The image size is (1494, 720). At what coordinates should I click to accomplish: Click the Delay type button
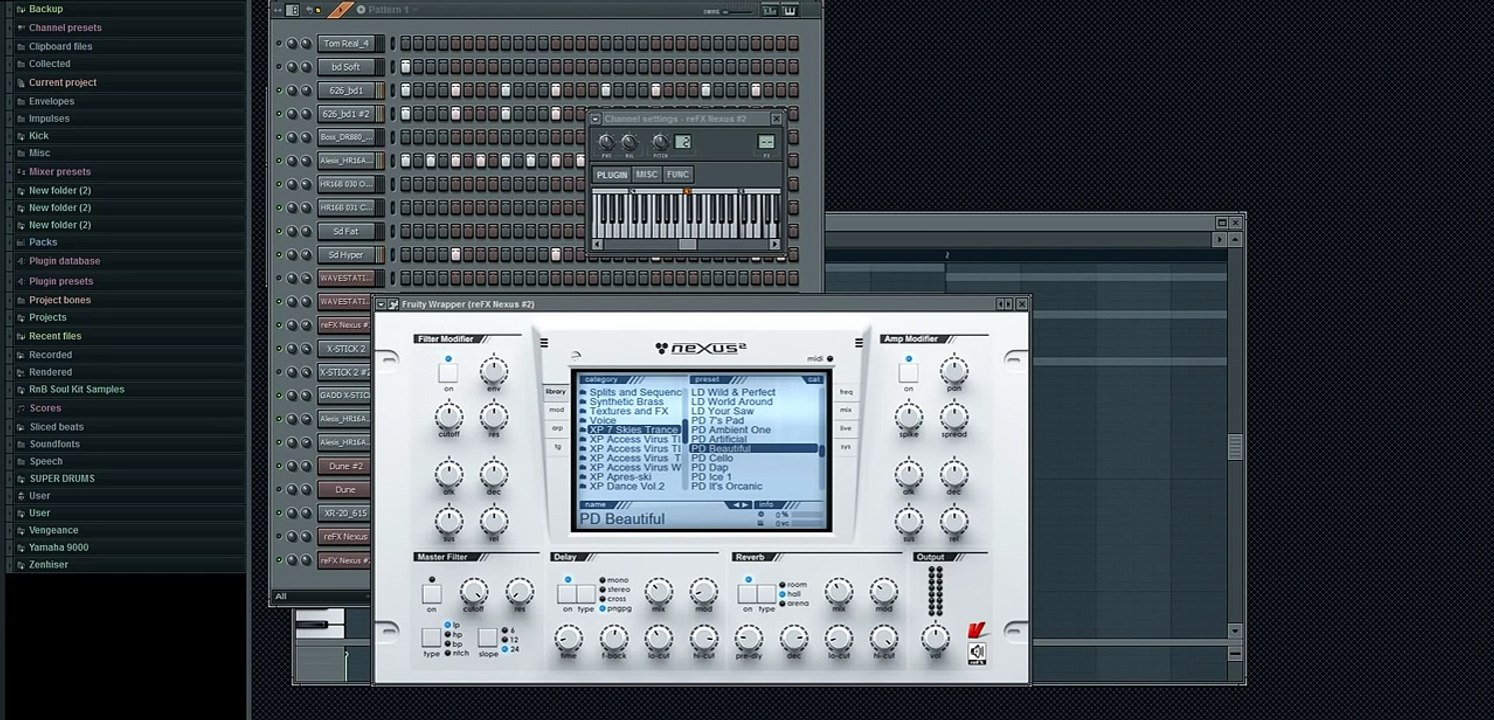[586, 594]
